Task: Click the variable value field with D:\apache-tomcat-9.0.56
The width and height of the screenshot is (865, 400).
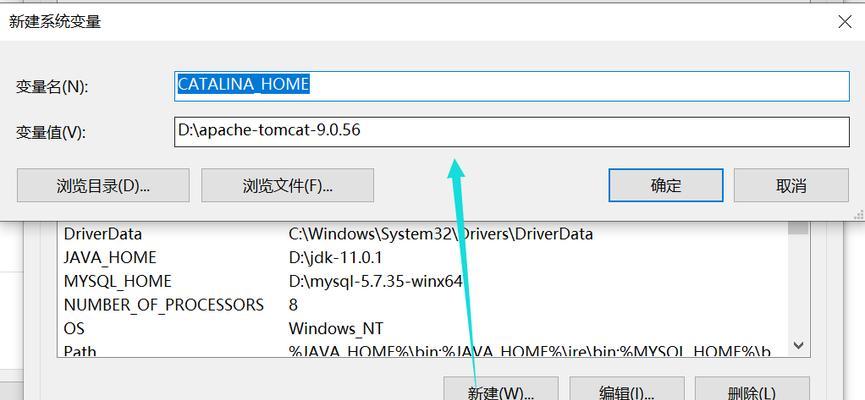Action: (x=511, y=131)
